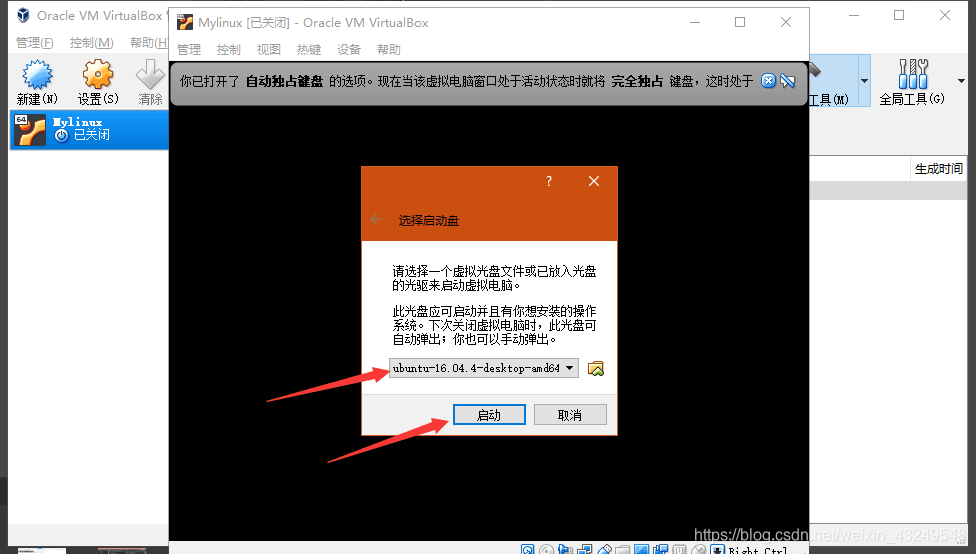Open 视图 menu in the Mylinux window
This screenshot has height=554, width=976.
point(268,49)
